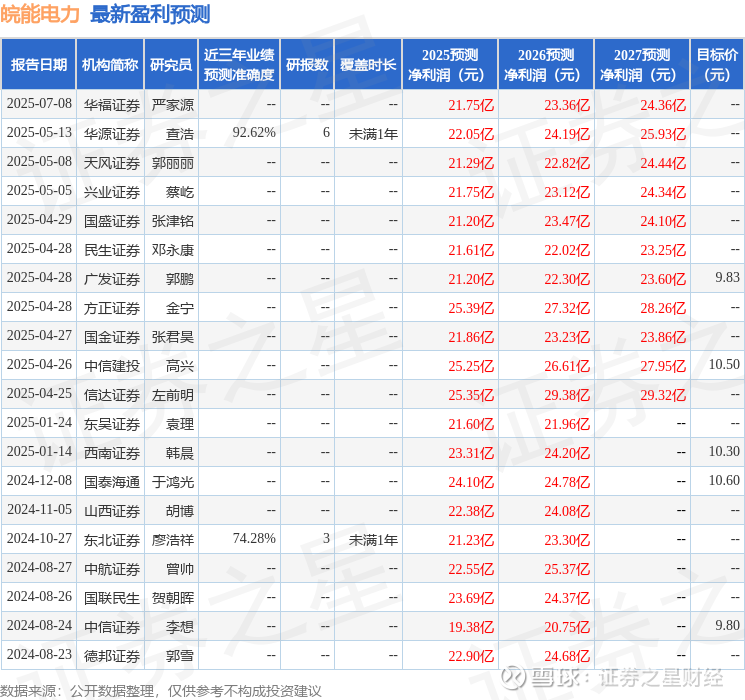Click the 机构简称 column header
The height and width of the screenshot is (700, 745).
(x=110, y=65)
